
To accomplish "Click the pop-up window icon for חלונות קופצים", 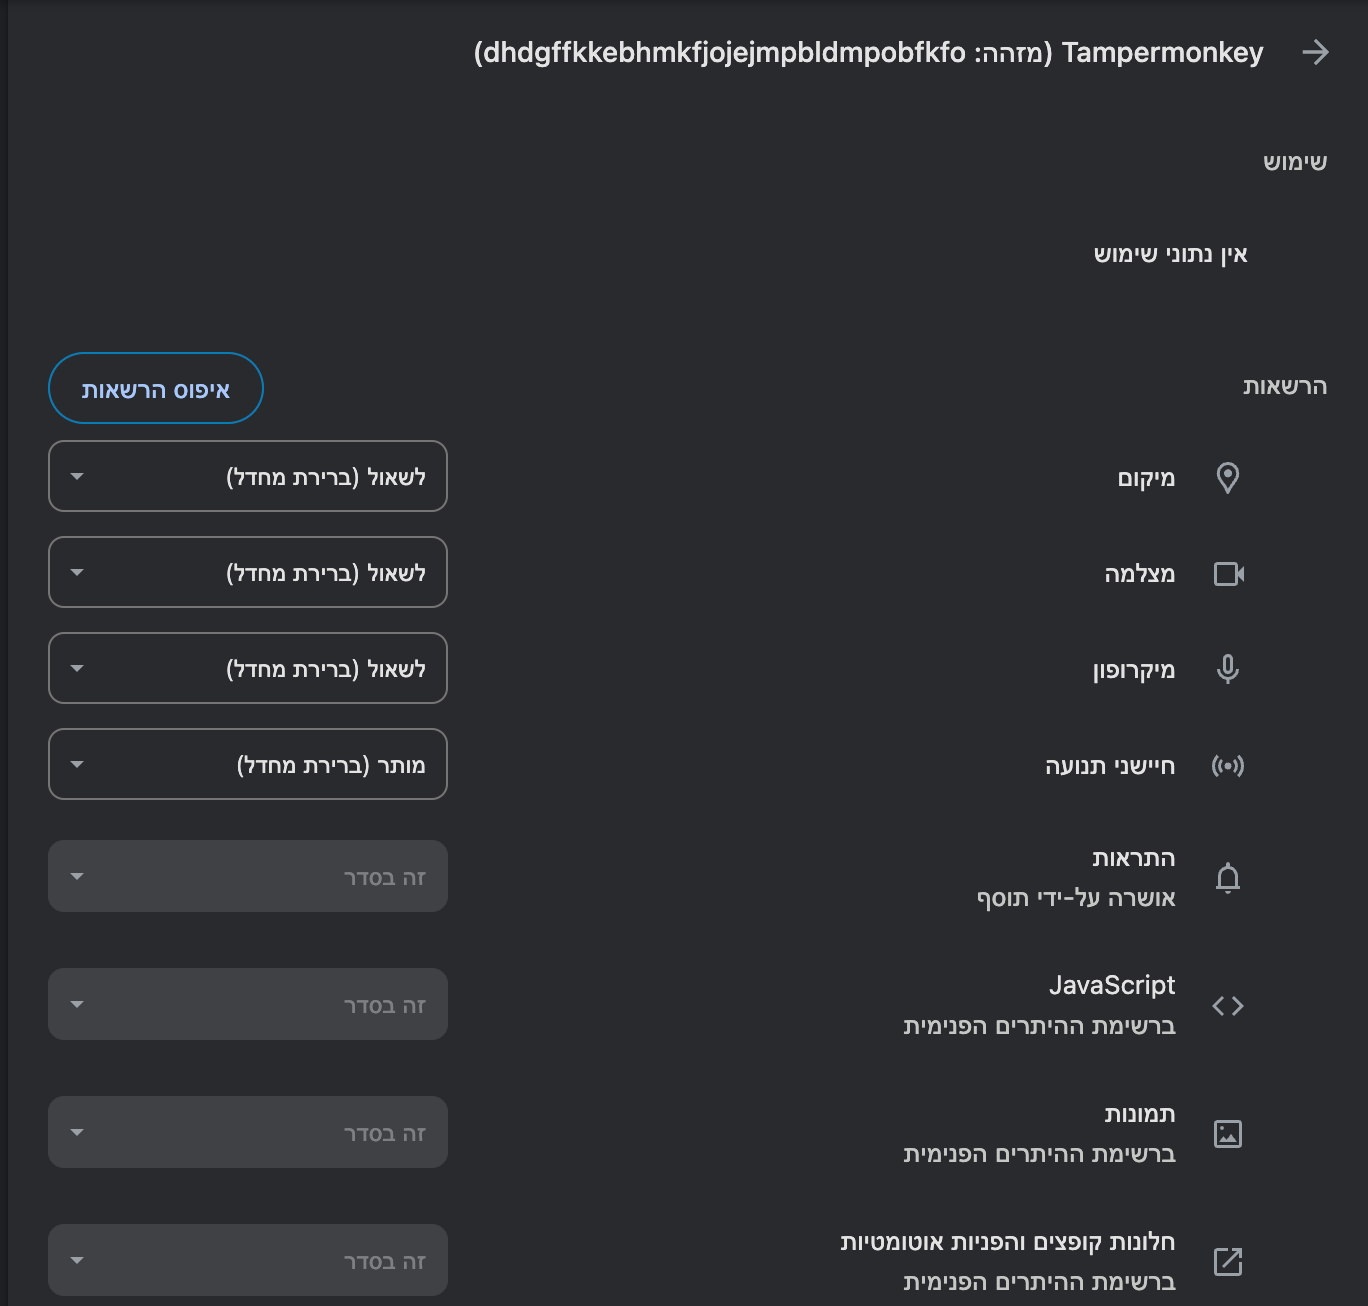I will (x=1228, y=1261).
